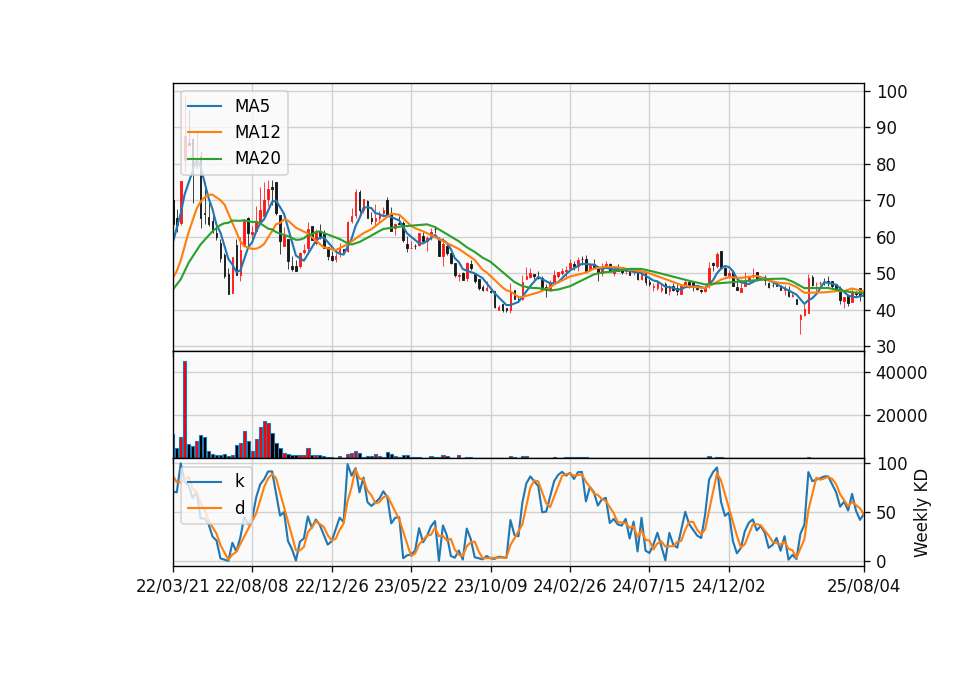Click the 40000 volume tick label
Screen dimensions: 960x690
click(x=902, y=373)
